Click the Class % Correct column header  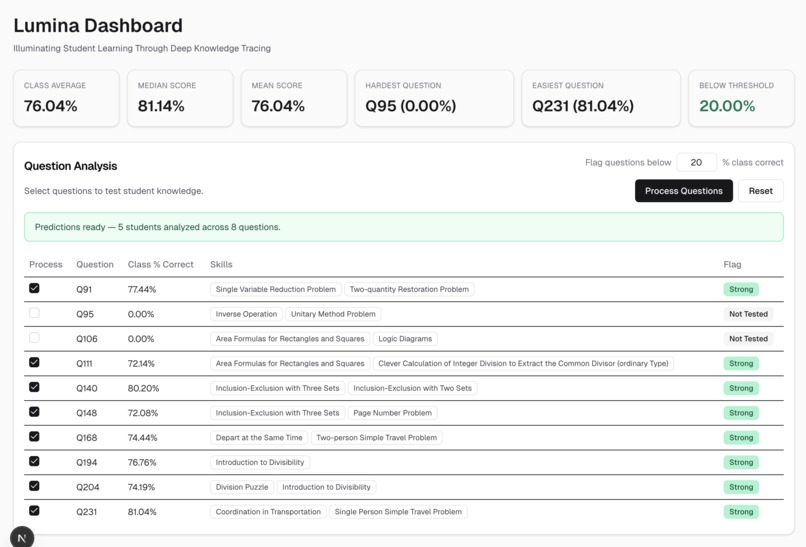tap(160, 264)
